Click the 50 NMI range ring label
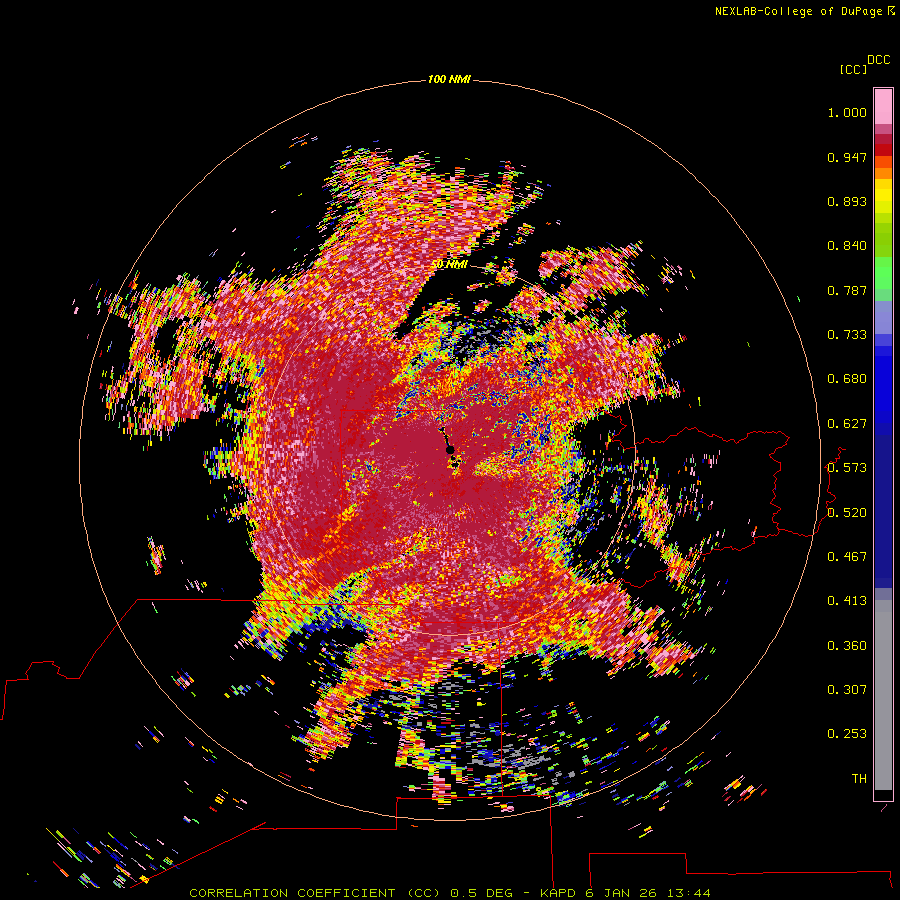The image size is (900, 900). [449, 265]
